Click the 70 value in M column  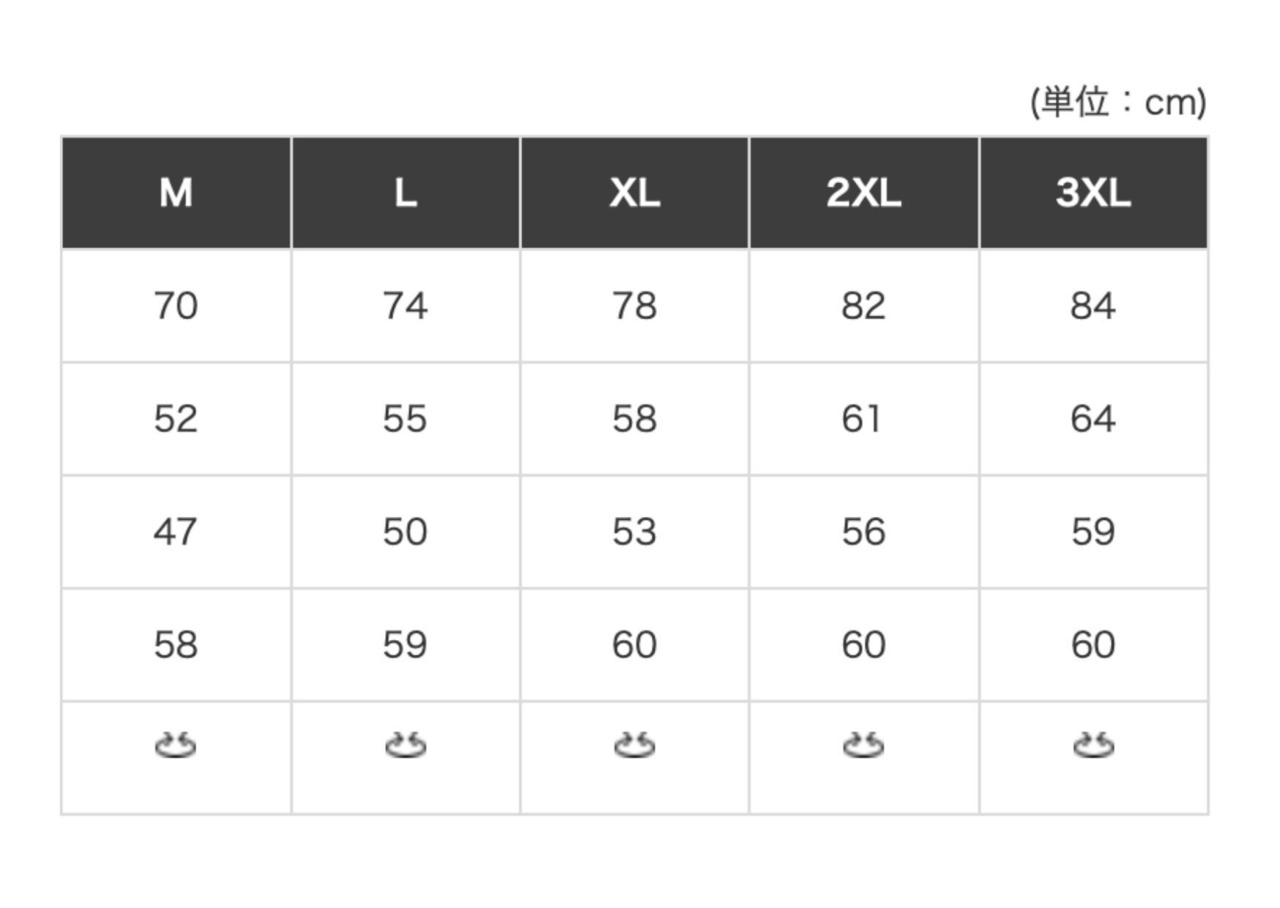click(x=176, y=305)
